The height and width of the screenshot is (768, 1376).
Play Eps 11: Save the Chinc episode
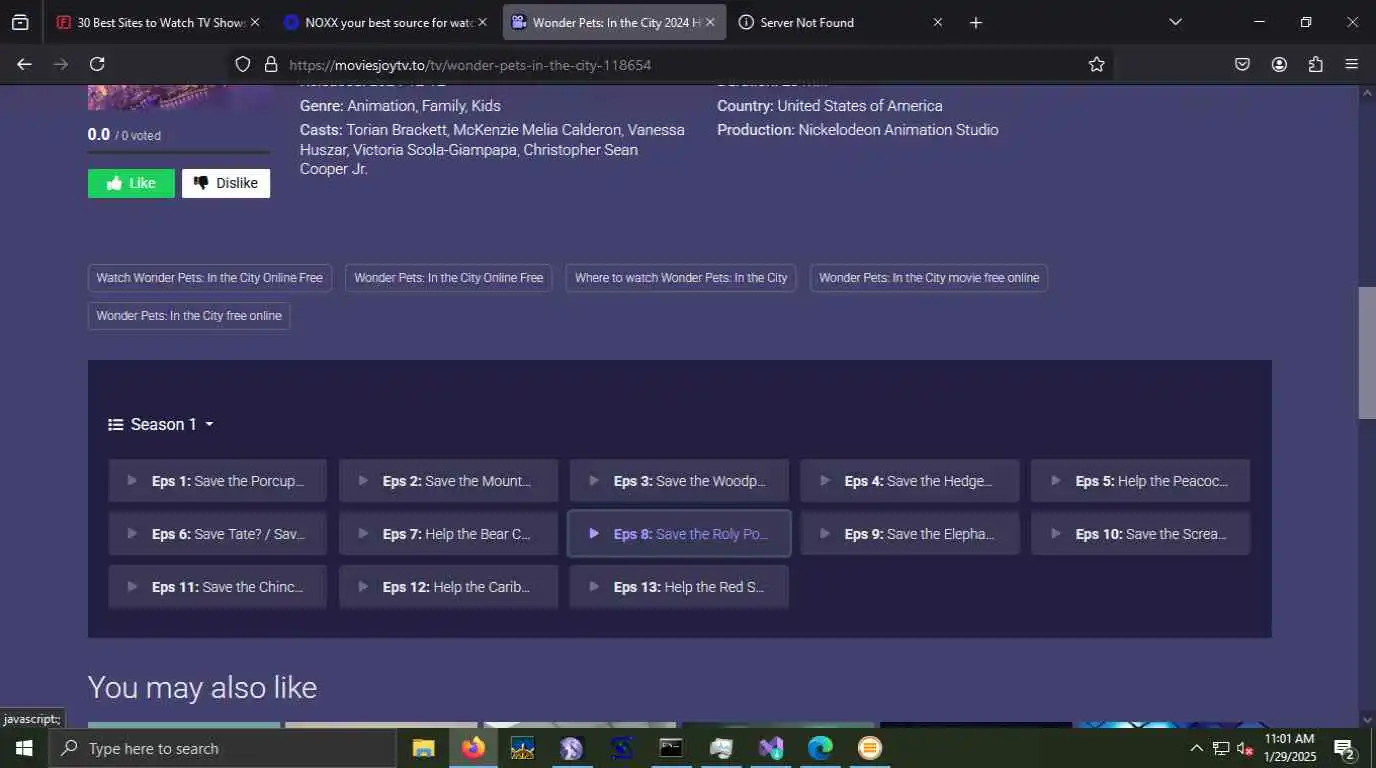[x=218, y=587]
